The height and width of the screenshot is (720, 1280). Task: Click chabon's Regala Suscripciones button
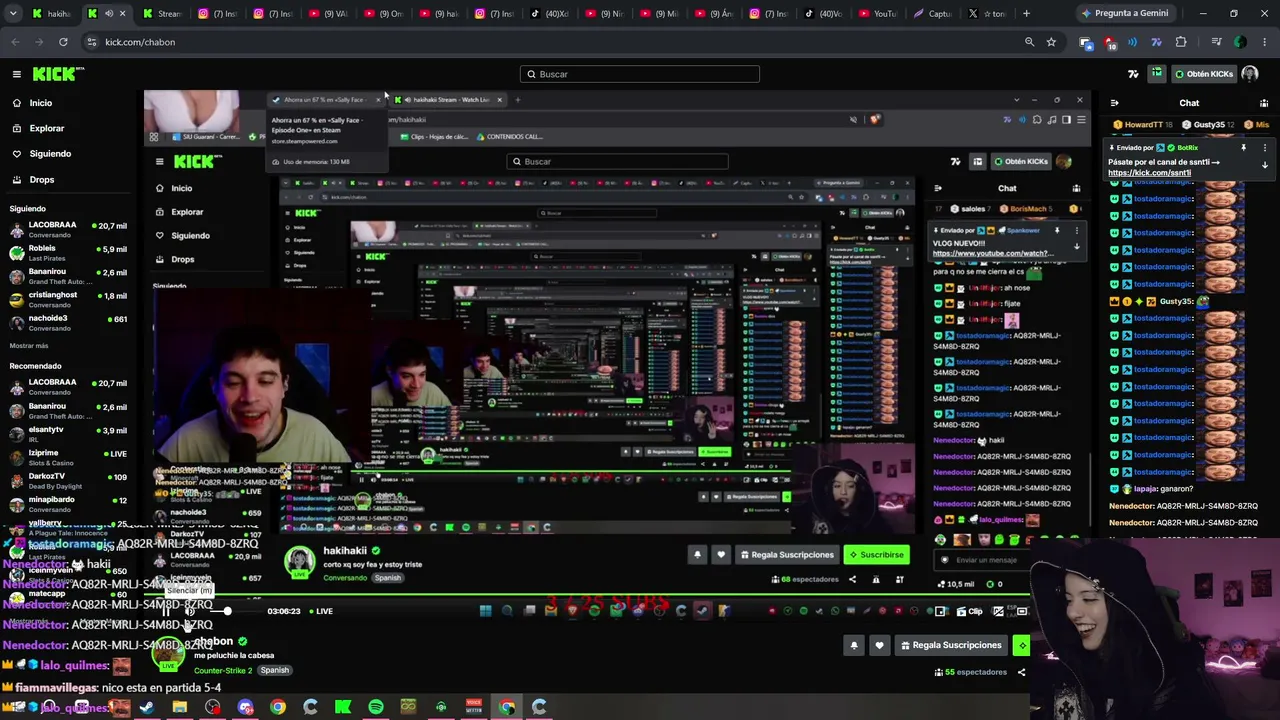point(951,646)
